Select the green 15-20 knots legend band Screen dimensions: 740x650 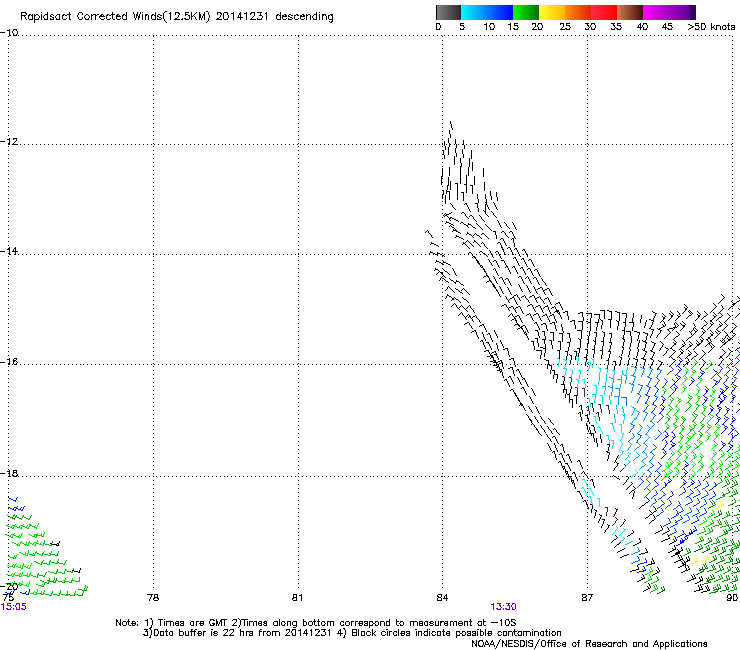pos(526,12)
